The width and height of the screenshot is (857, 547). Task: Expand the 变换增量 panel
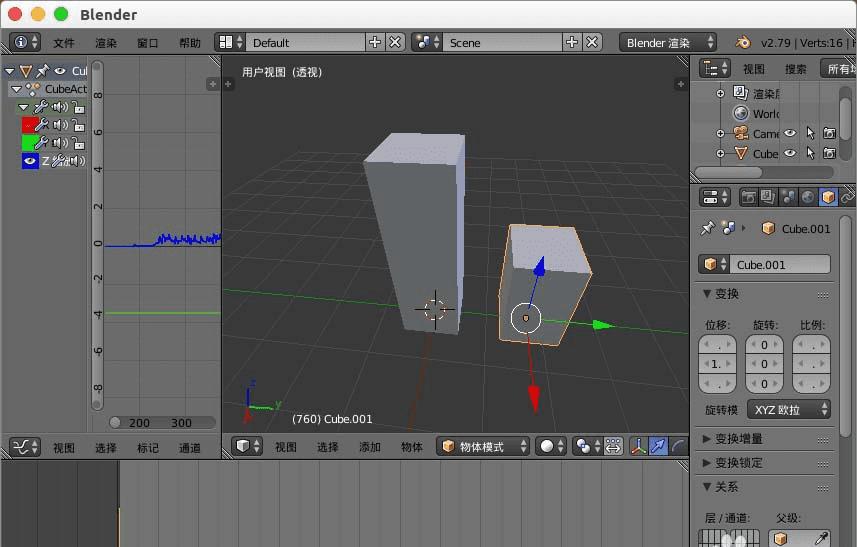point(738,439)
